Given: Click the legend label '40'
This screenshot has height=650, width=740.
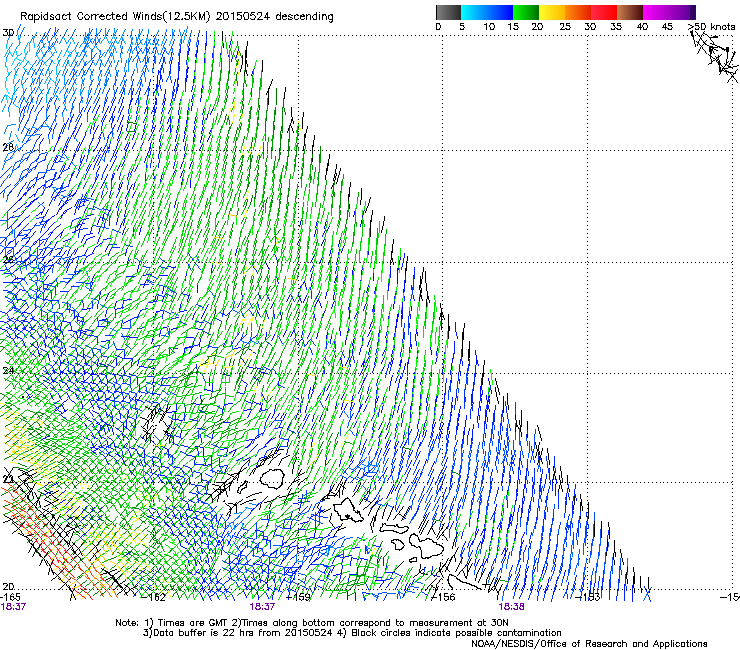Looking at the screenshot, I should tap(642, 27).
